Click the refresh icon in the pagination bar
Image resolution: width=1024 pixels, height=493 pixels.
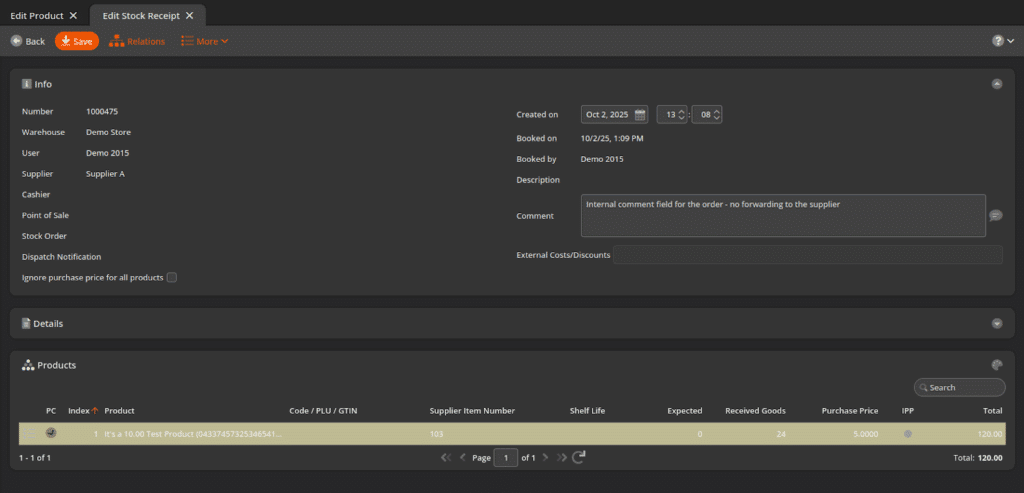pos(579,457)
